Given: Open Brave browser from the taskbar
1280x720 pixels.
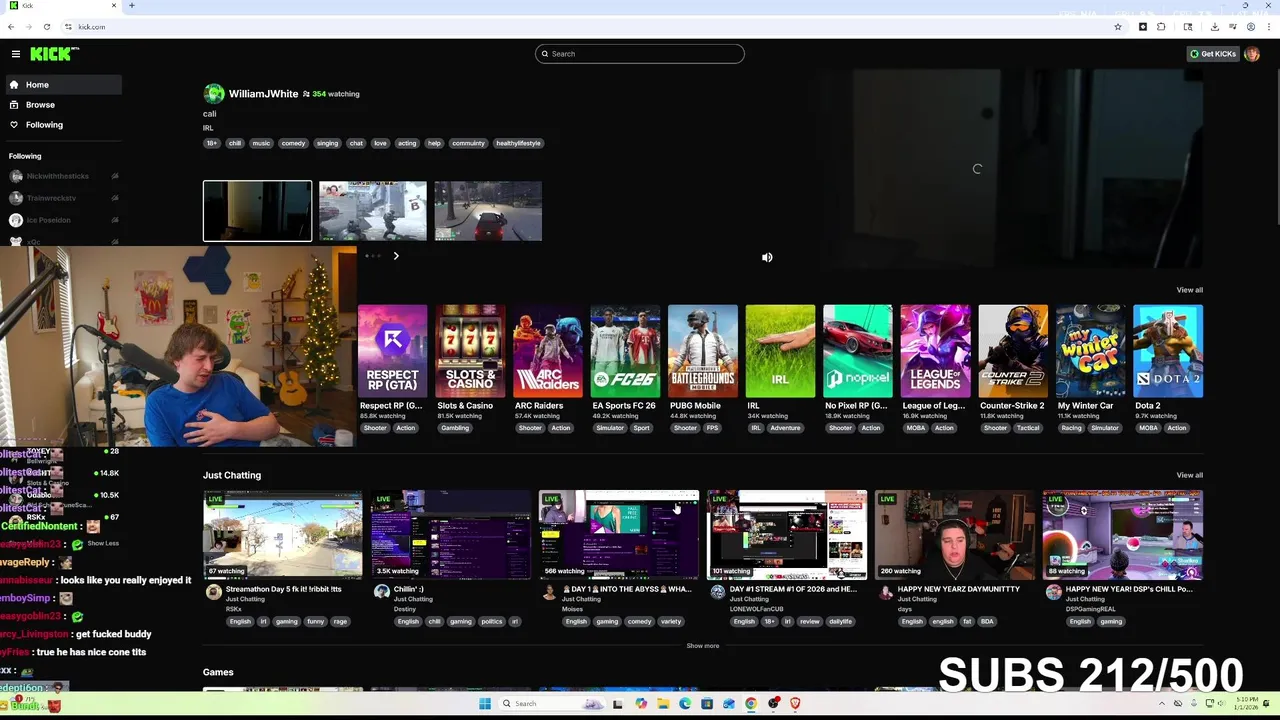Looking at the screenshot, I should [795, 704].
